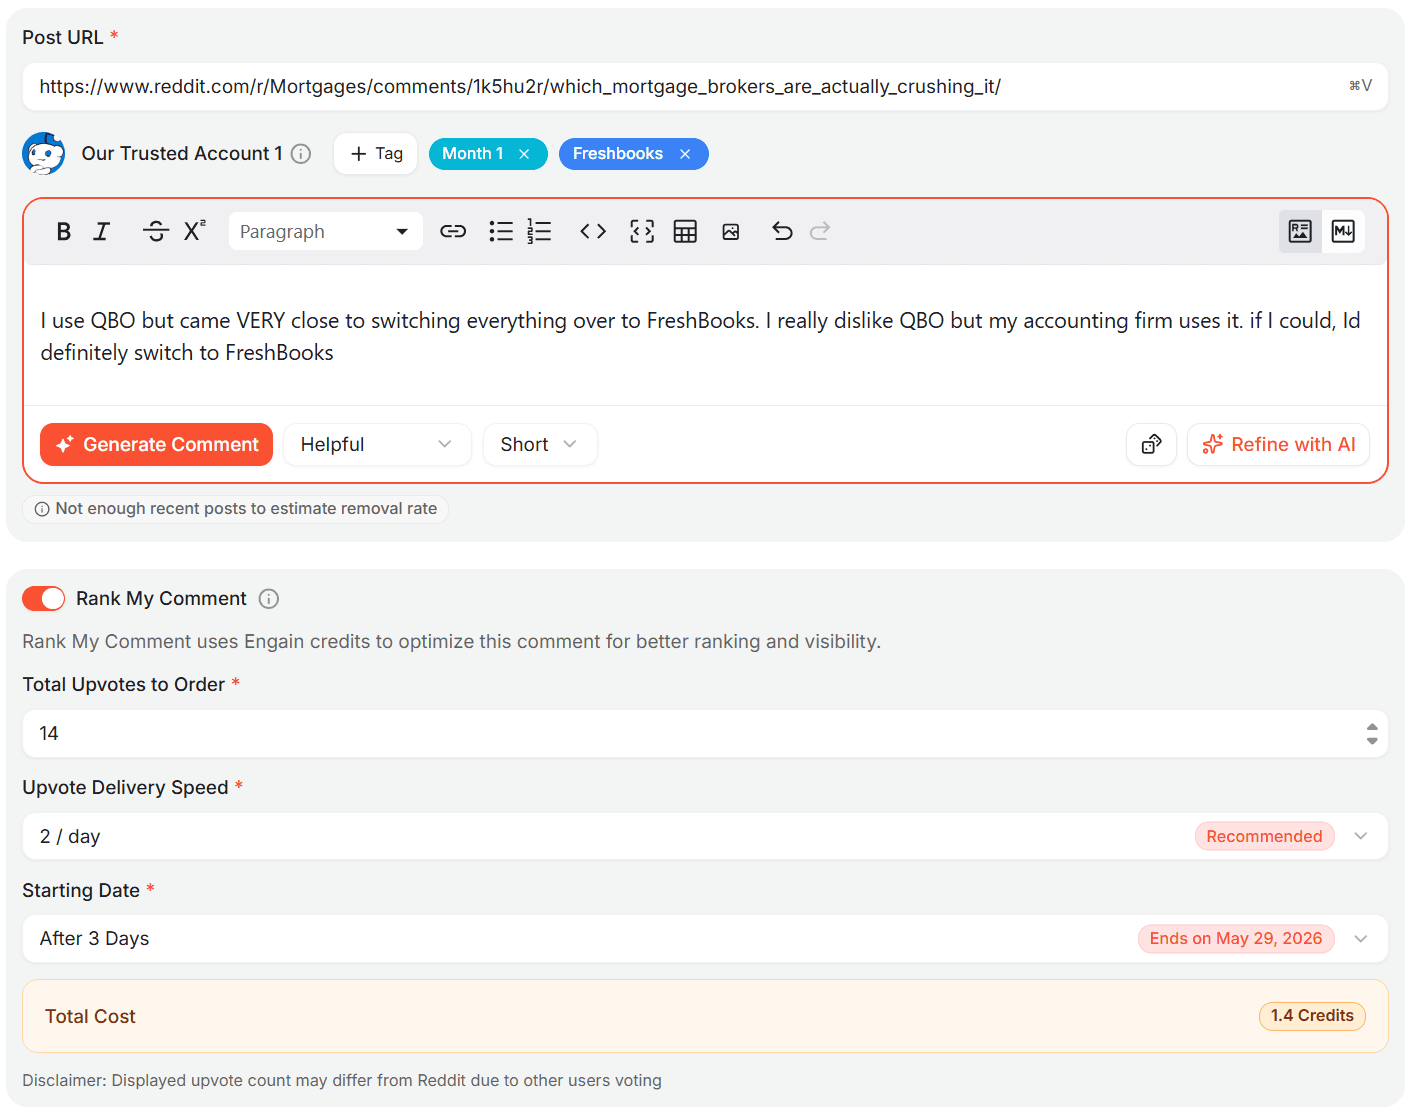This screenshot has width=1413, height=1117.
Task: Expand the Upvote Delivery Speed dropdown
Action: click(705, 836)
